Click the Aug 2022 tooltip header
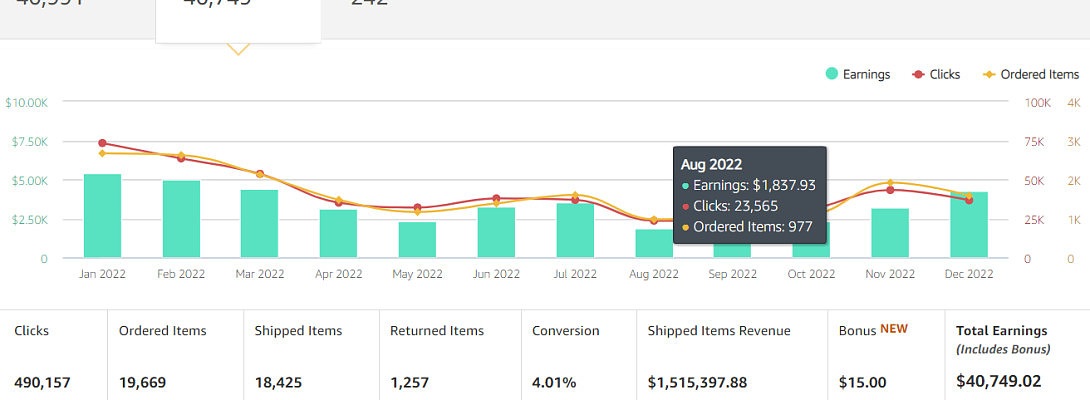 (x=711, y=163)
